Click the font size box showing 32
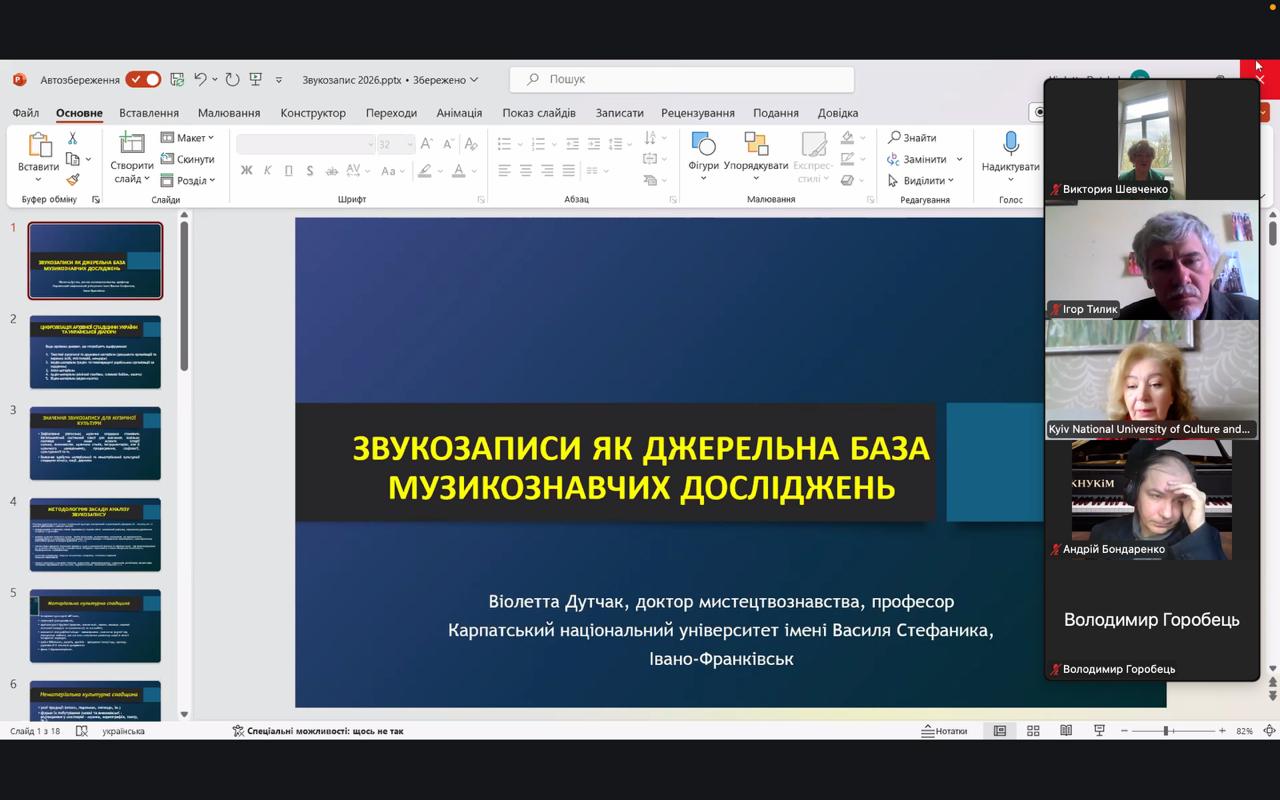Viewport: 1280px width, 800px height. point(394,144)
